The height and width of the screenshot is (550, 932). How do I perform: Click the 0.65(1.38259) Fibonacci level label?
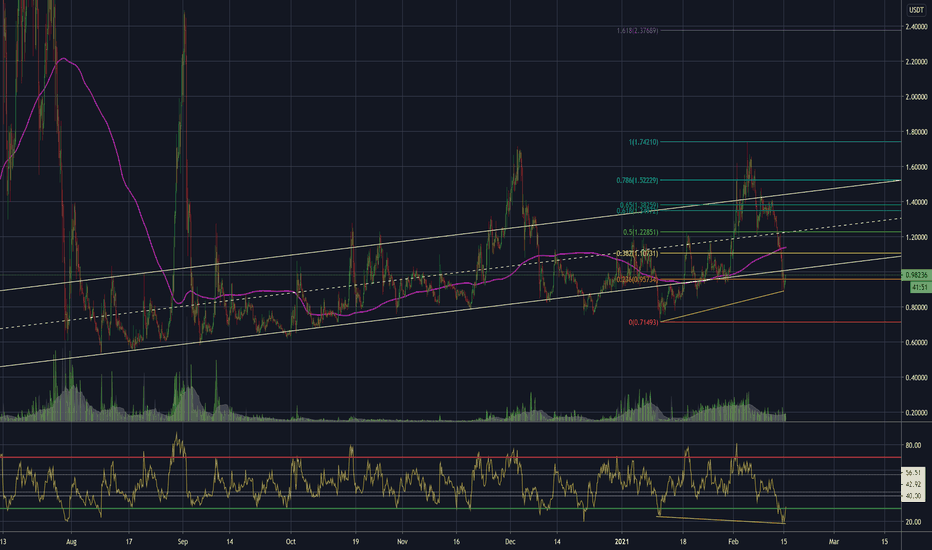click(x=639, y=205)
